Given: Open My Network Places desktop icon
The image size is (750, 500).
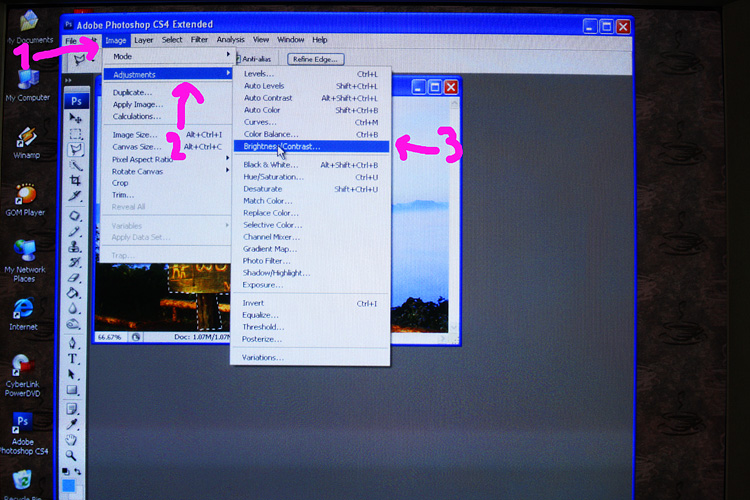Looking at the screenshot, I should tap(24, 261).
